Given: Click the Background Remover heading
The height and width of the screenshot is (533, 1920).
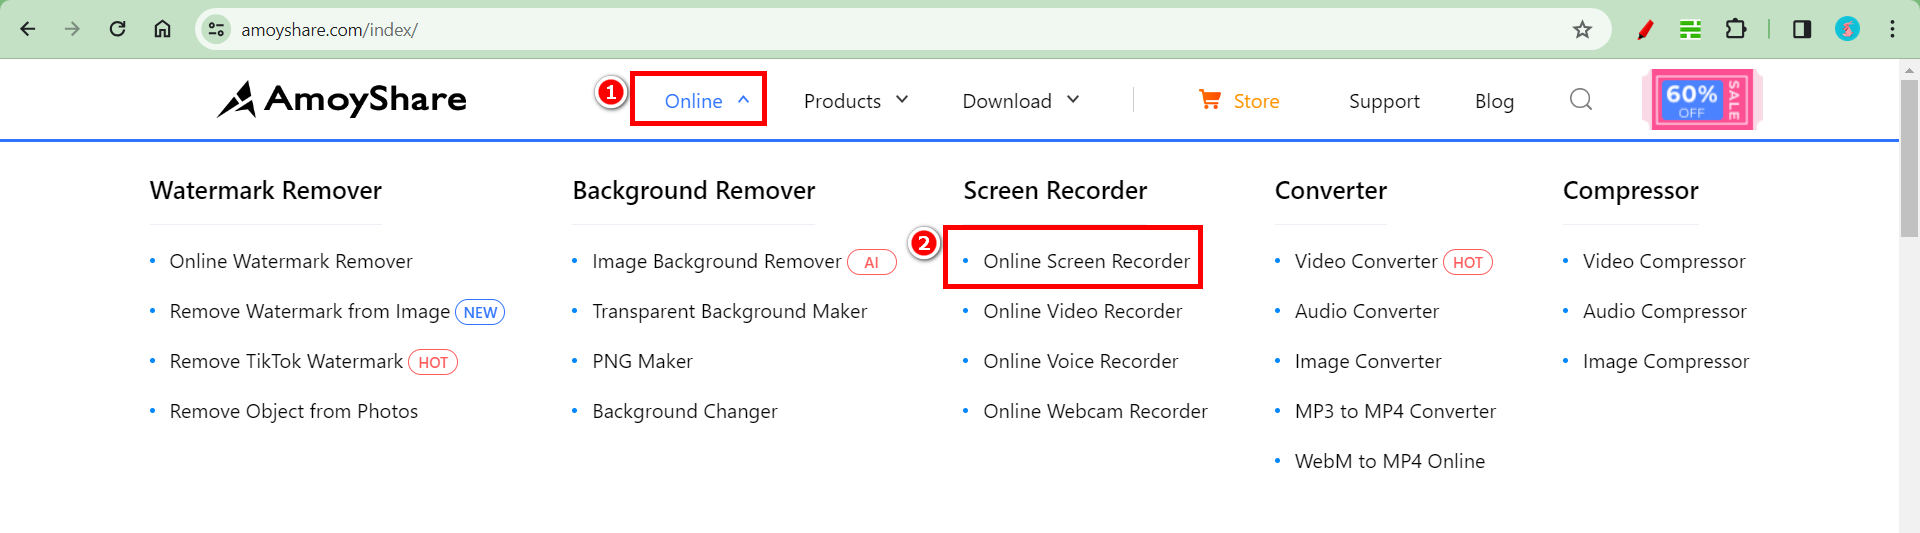Looking at the screenshot, I should 693,190.
